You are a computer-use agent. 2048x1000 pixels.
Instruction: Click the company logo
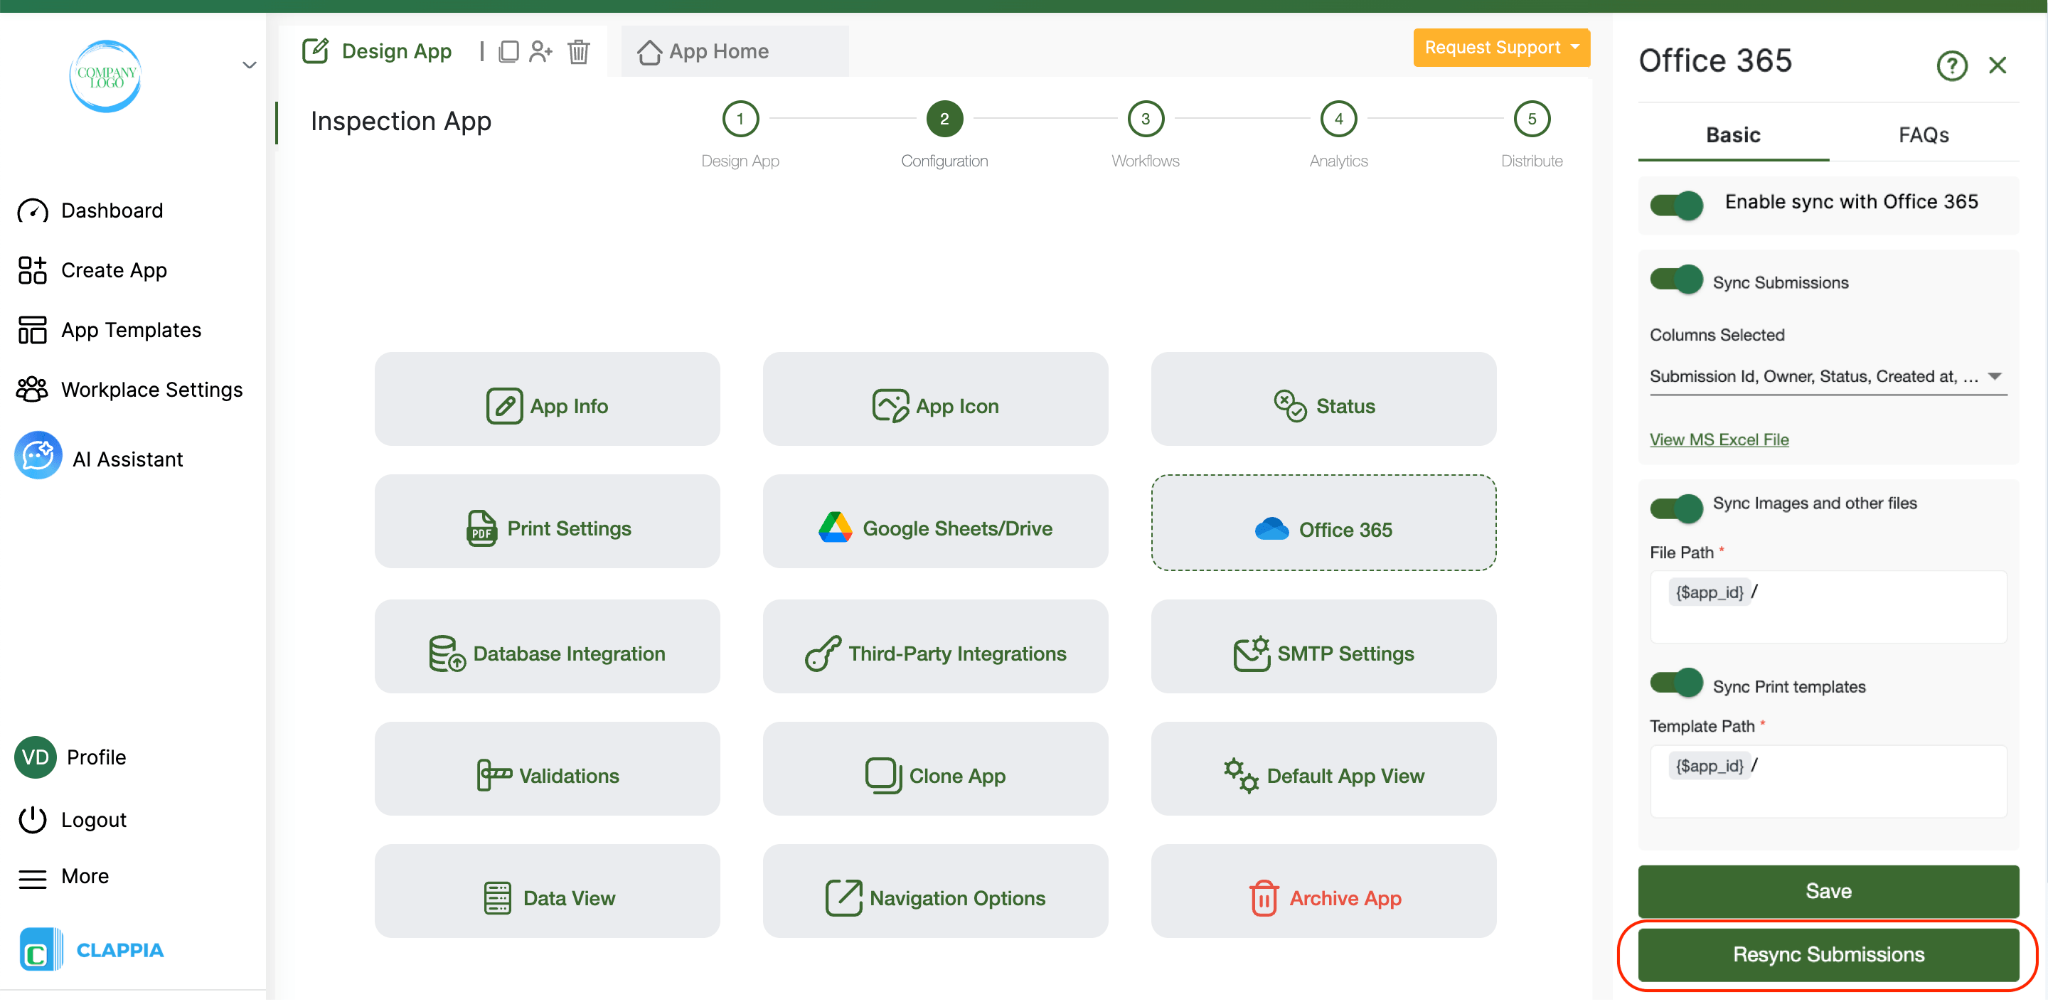[x=106, y=76]
